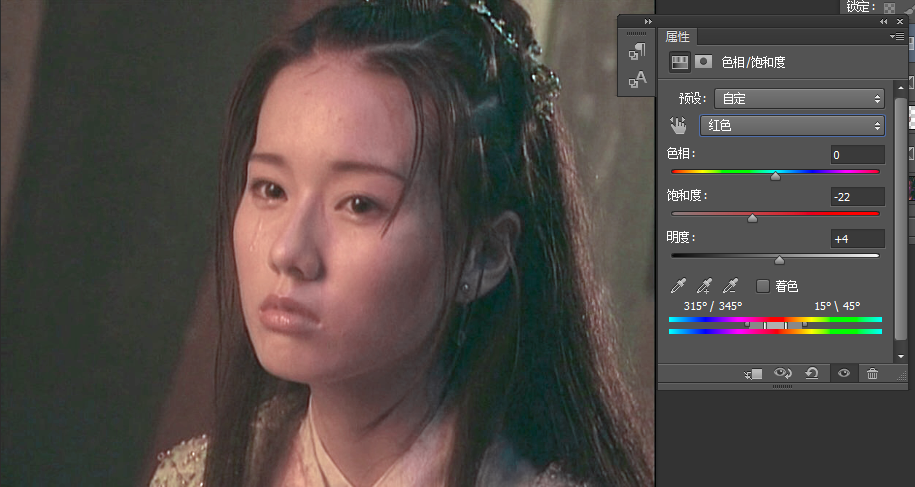Image resolution: width=915 pixels, height=487 pixels.
Task: Click the lock transparent pixels checkerboard icon
Action: click(889, 8)
